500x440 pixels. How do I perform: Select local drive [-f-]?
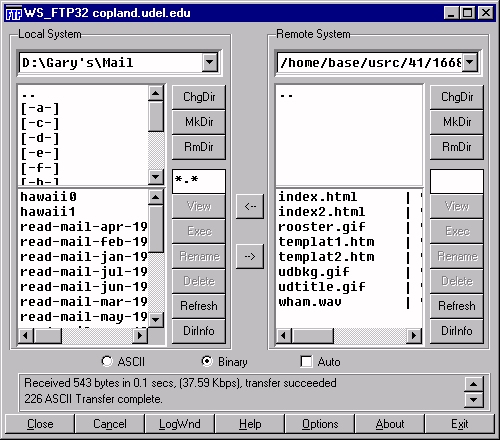click(x=40, y=168)
